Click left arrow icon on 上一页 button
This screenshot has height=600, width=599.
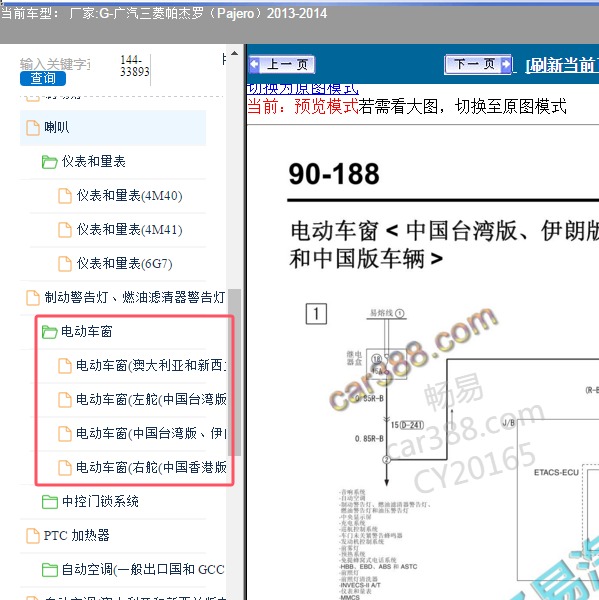coord(254,64)
